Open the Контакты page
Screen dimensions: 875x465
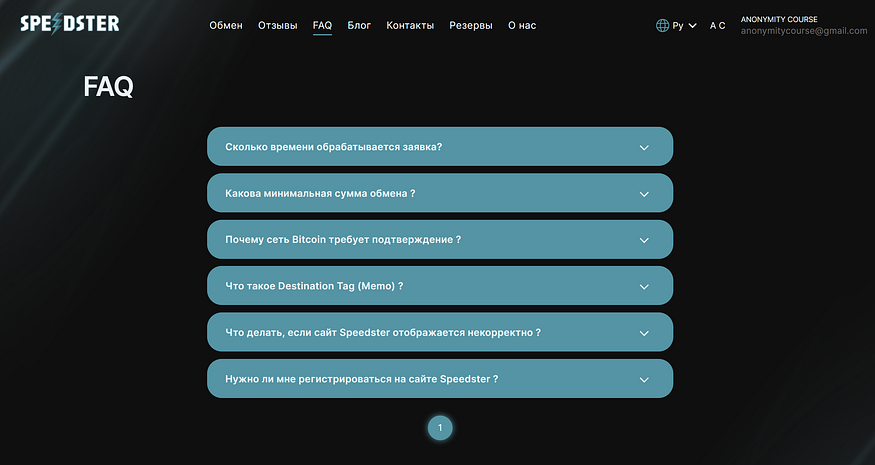coord(410,26)
